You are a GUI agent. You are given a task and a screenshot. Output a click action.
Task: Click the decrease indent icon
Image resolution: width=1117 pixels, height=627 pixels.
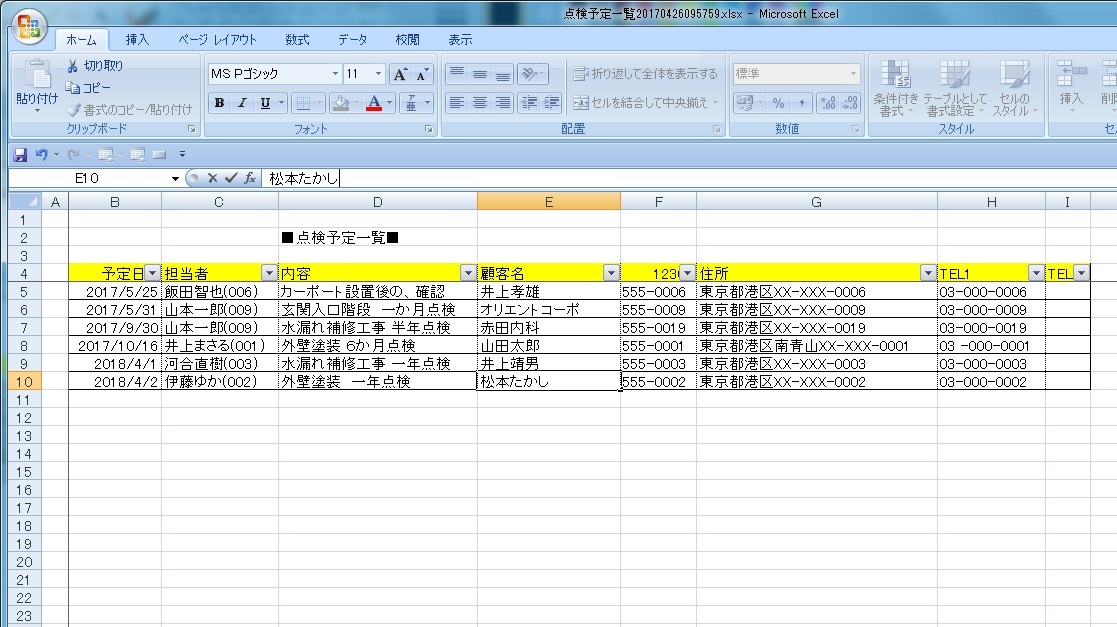point(529,103)
